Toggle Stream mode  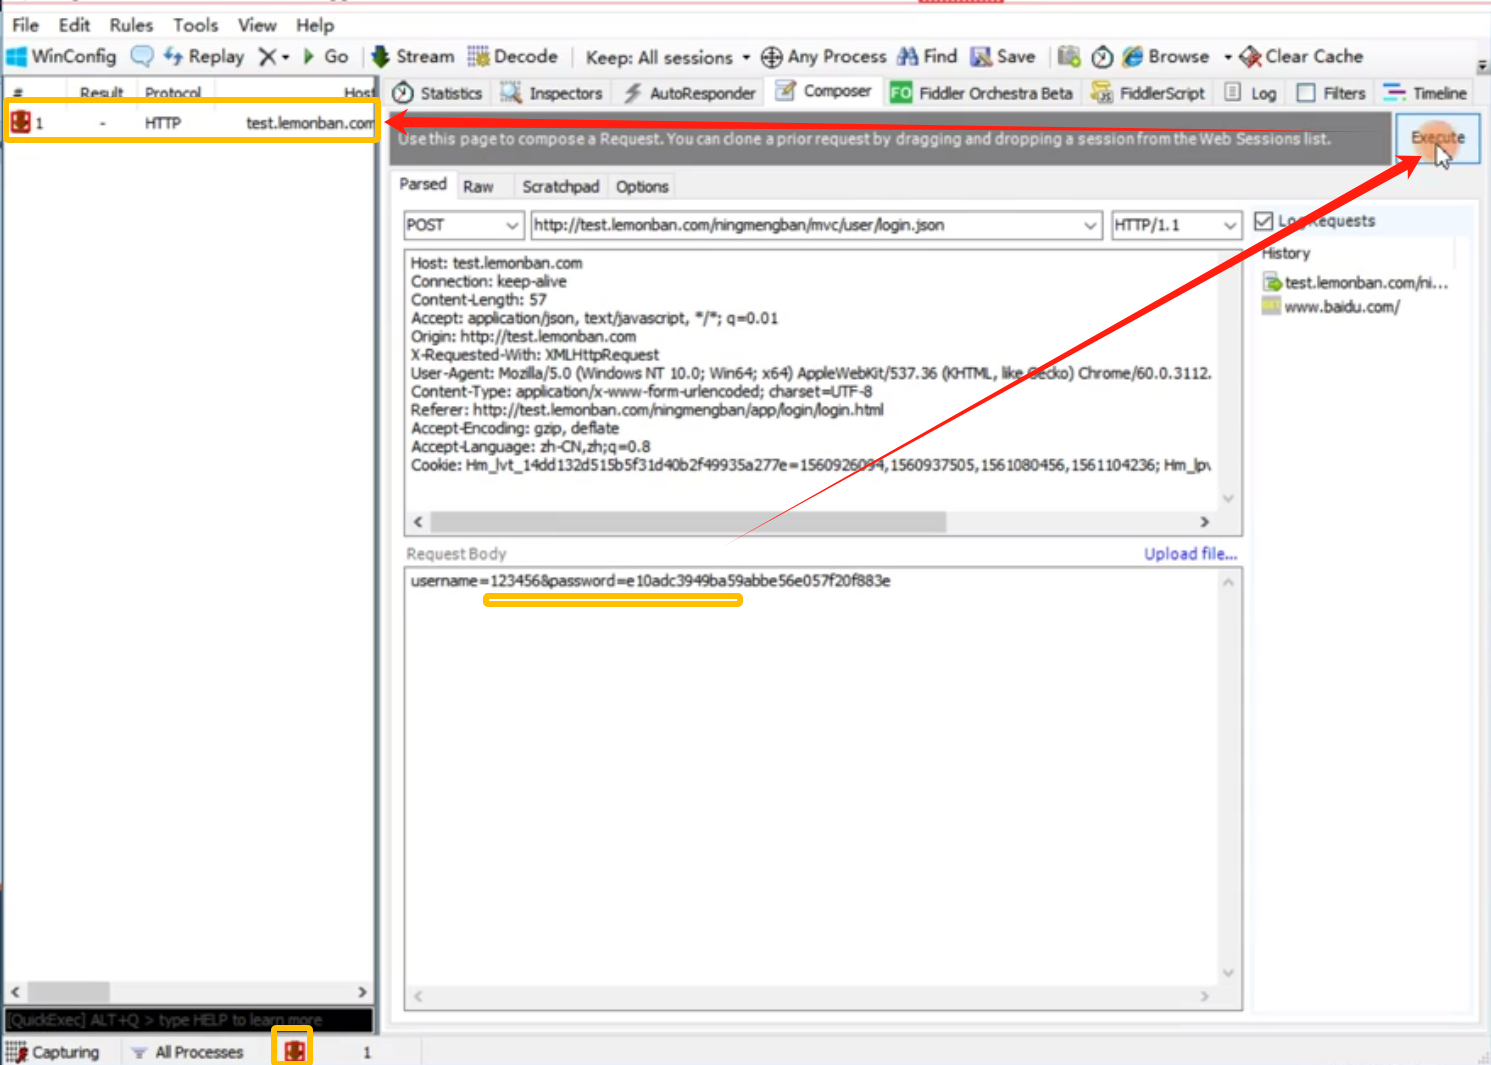coord(413,57)
